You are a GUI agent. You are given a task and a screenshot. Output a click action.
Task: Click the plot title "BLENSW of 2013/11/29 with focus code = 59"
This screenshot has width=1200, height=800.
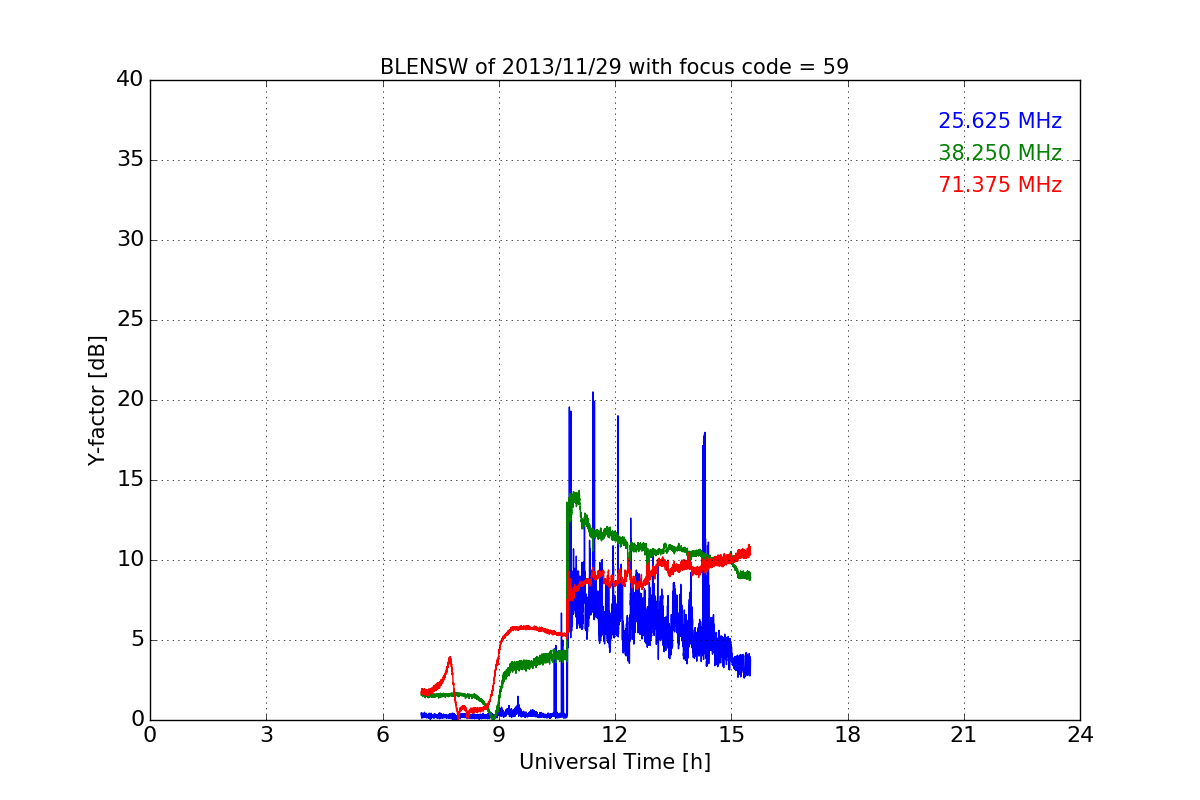(x=614, y=67)
